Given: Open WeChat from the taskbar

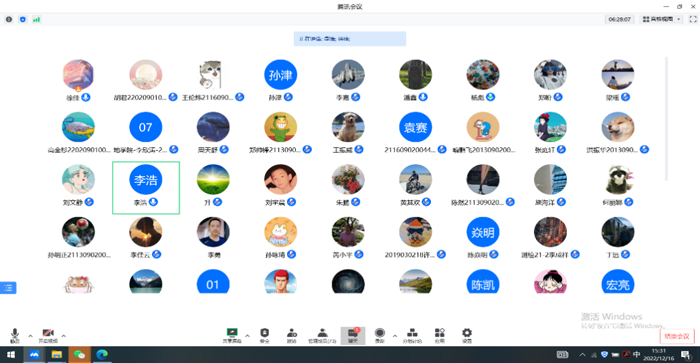Looking at the screenshot, I should 79,355.
